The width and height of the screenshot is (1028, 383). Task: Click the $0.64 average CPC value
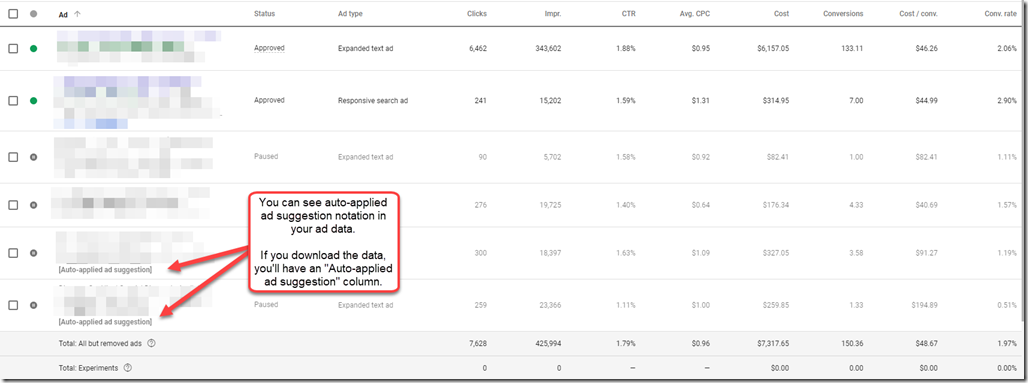pos(701,205)
